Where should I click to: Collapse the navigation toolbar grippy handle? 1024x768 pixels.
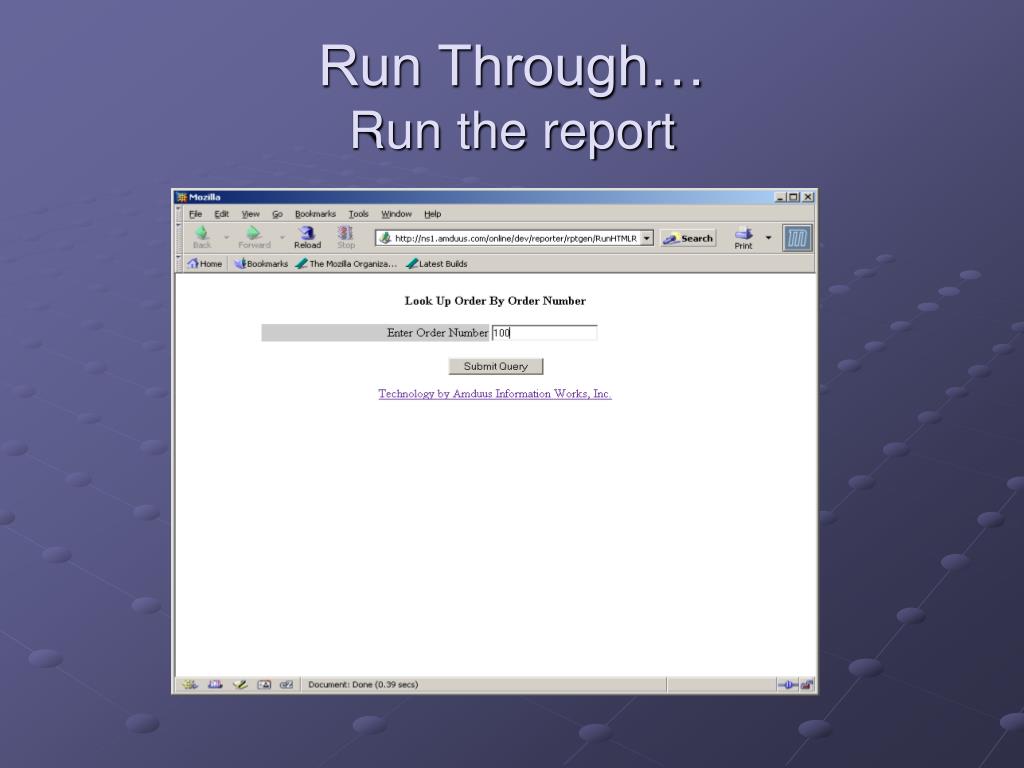point(179,238)
